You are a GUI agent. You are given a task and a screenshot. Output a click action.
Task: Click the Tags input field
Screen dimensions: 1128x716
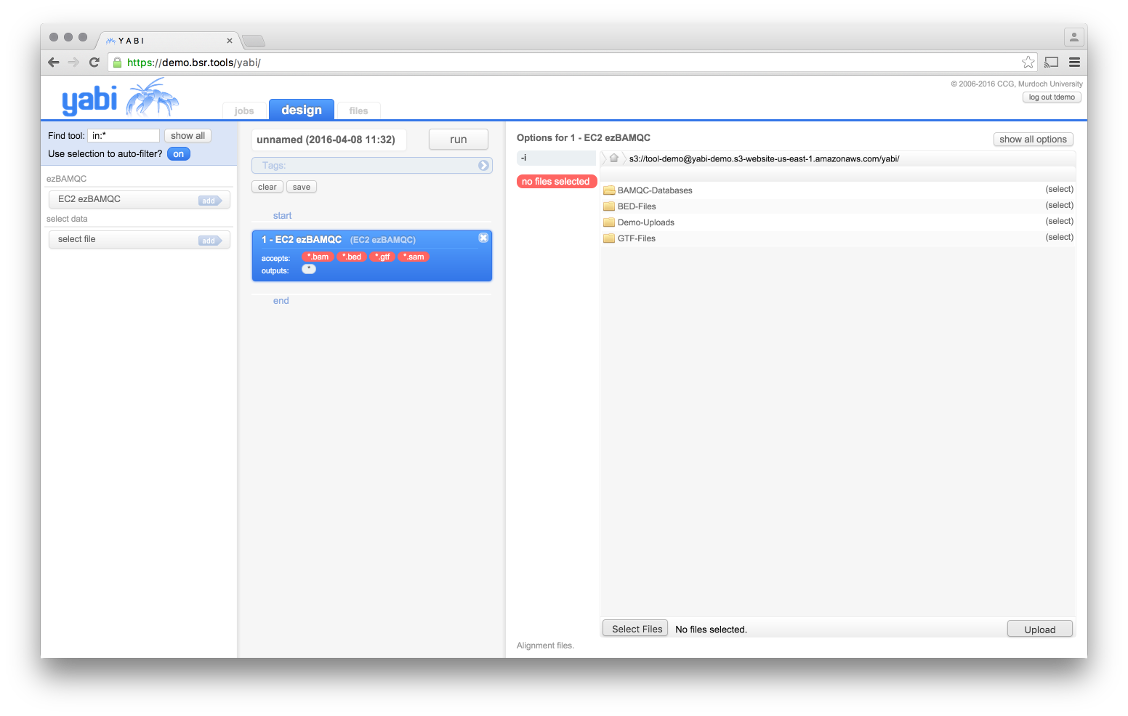tap(372, 166)
